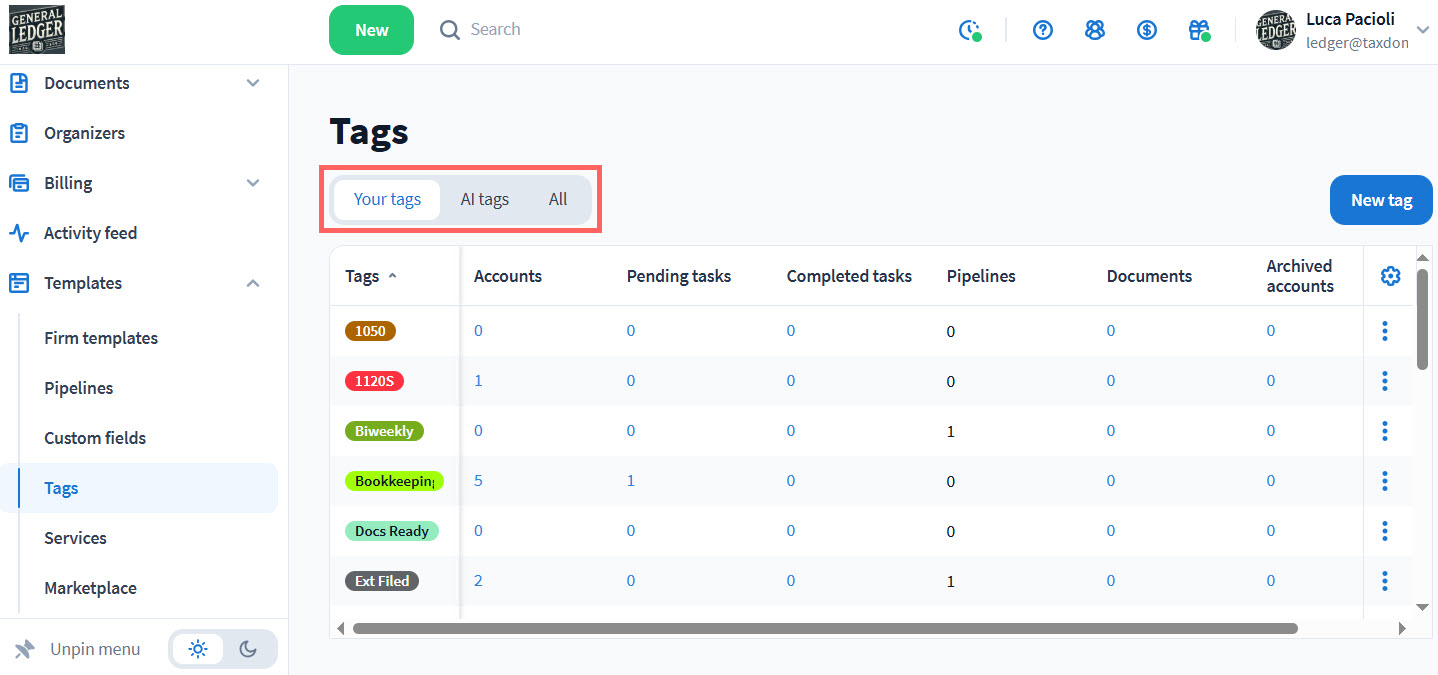The image size is (1438, 675).
Task: Expand the Documents sidebar section
Action: click(253, 83)
